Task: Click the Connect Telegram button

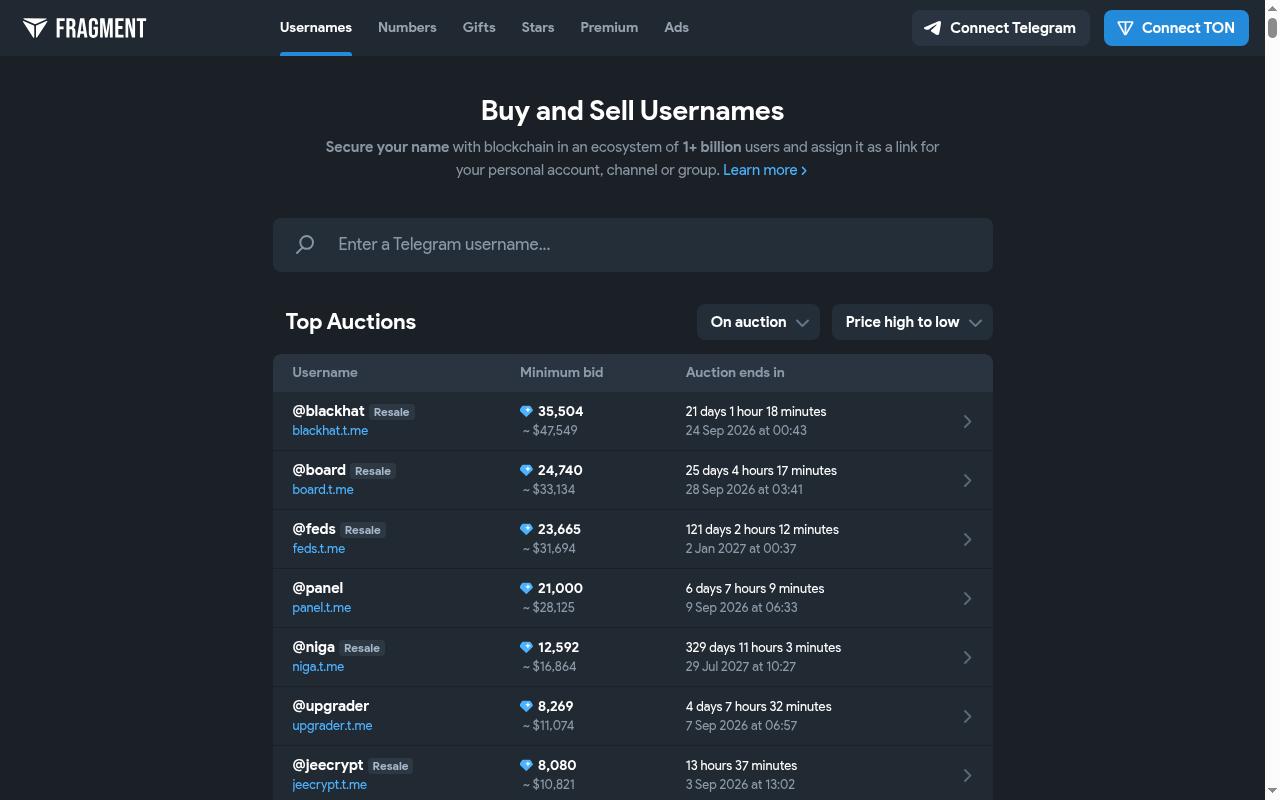Action: coord(1000,28)
